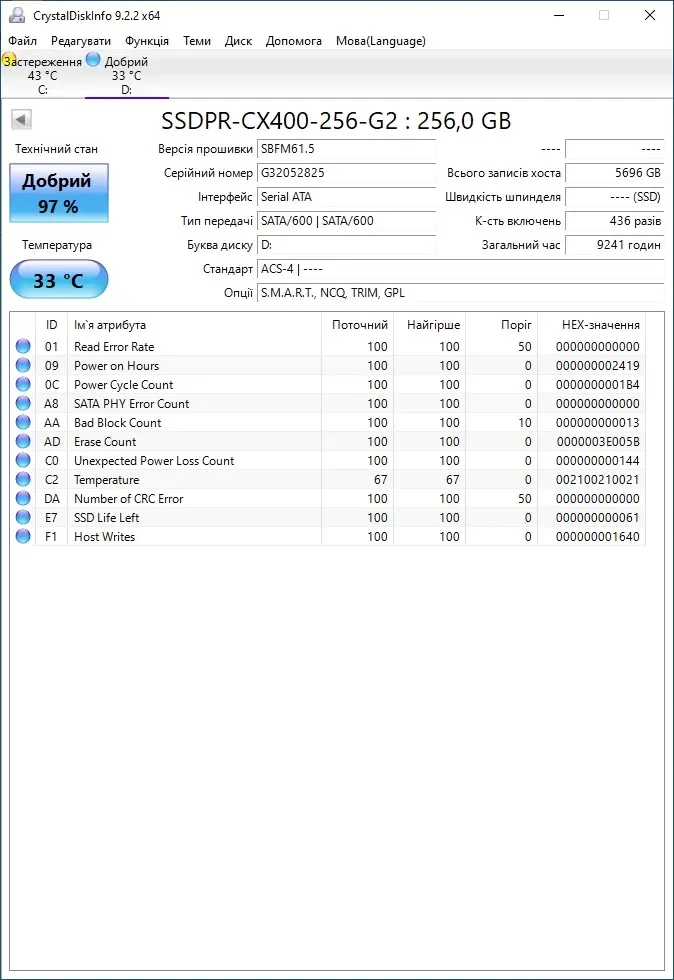Click the Поточний column header

coord(358,325)
